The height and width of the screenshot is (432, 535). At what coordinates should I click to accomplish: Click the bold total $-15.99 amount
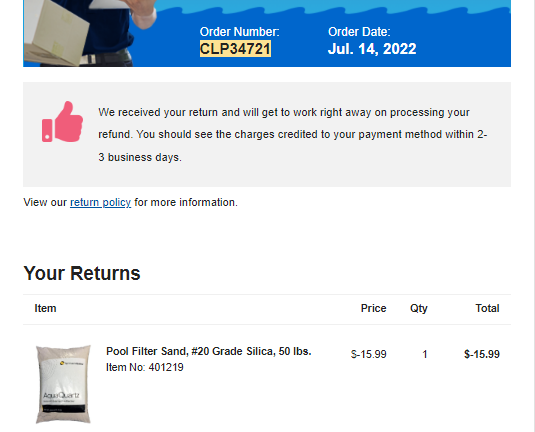click(482, 354)
